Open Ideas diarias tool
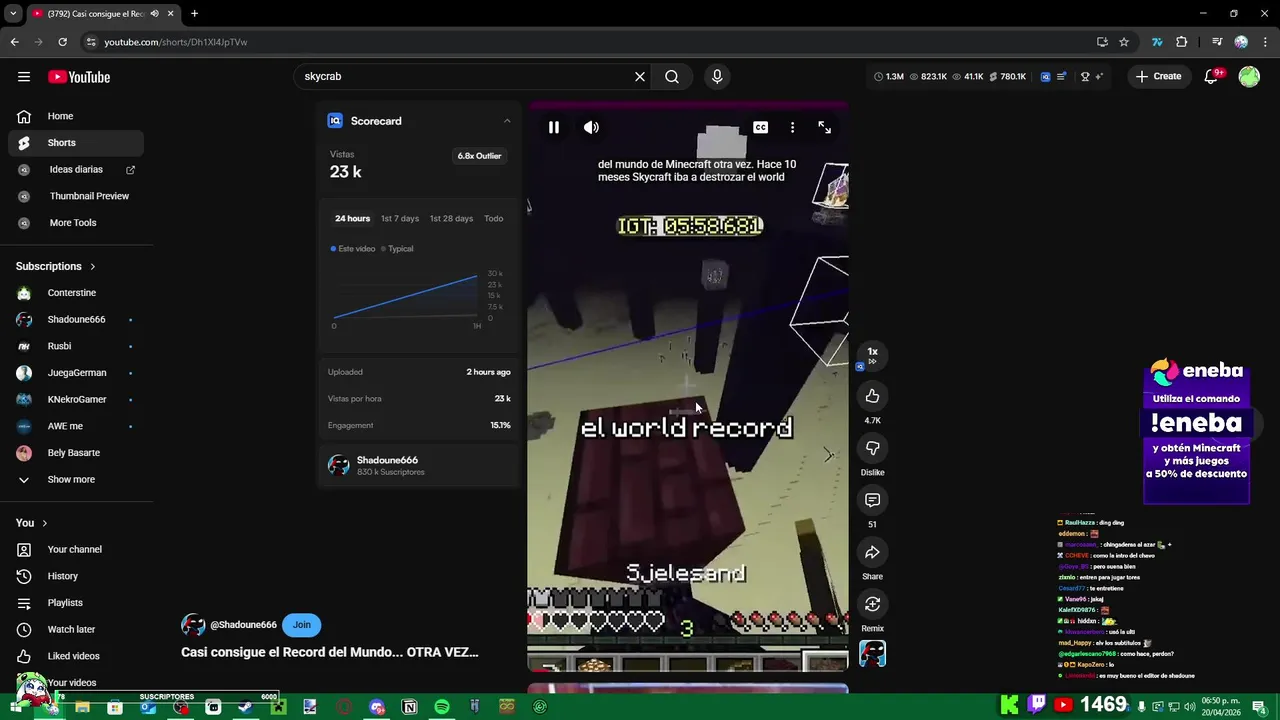This screenshot has width=1280, height=720. click(x=76, y=170)
